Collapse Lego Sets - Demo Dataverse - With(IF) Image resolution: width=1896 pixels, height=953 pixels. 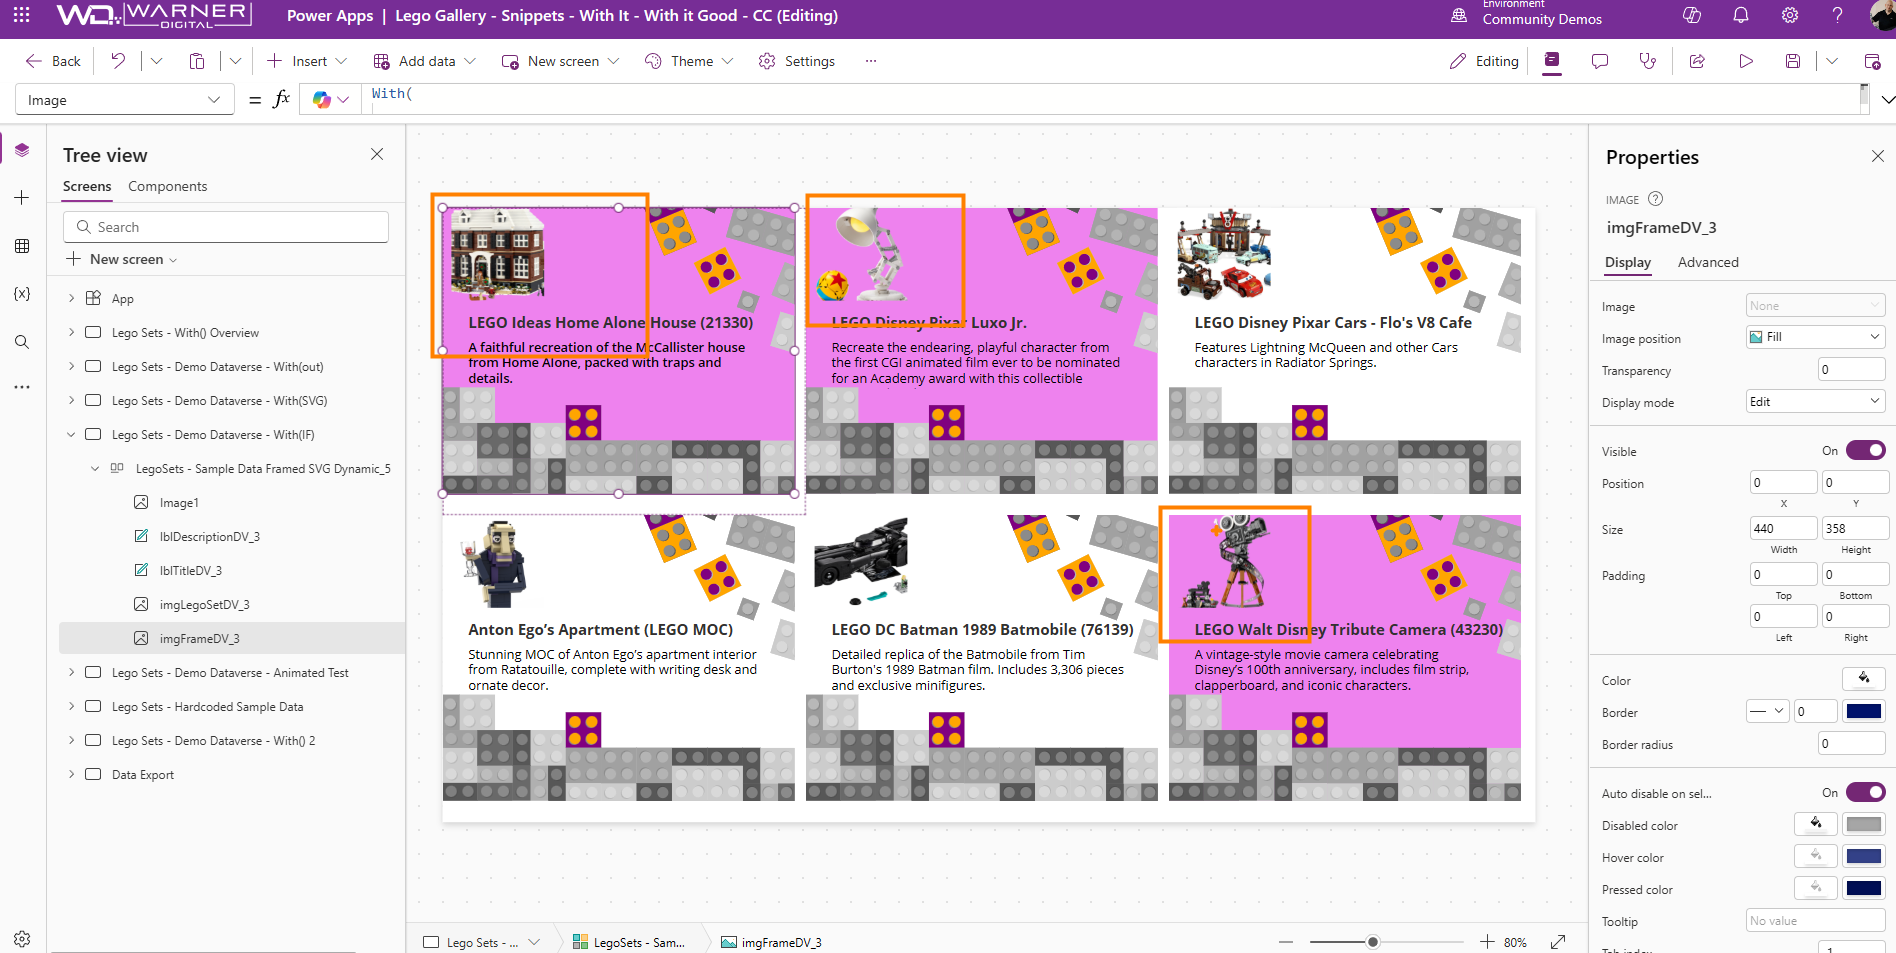(x=72, y=434)
